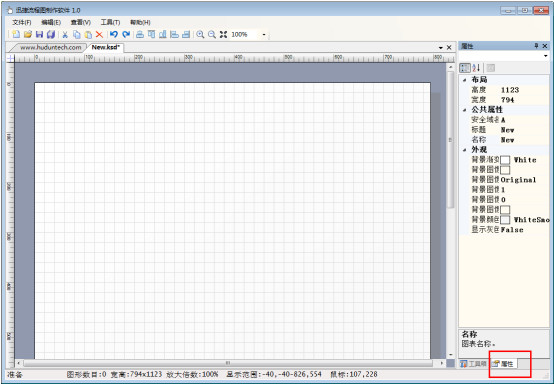Open the 100% zoom level dropdown
The width and height of the screenshot is (554, 384).
tap(264, 35)
